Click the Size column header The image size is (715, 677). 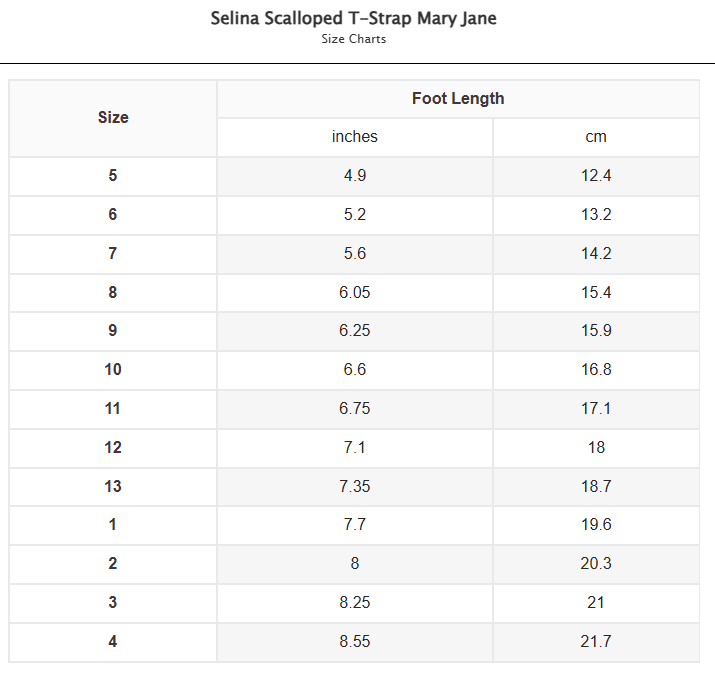[113, 118]
